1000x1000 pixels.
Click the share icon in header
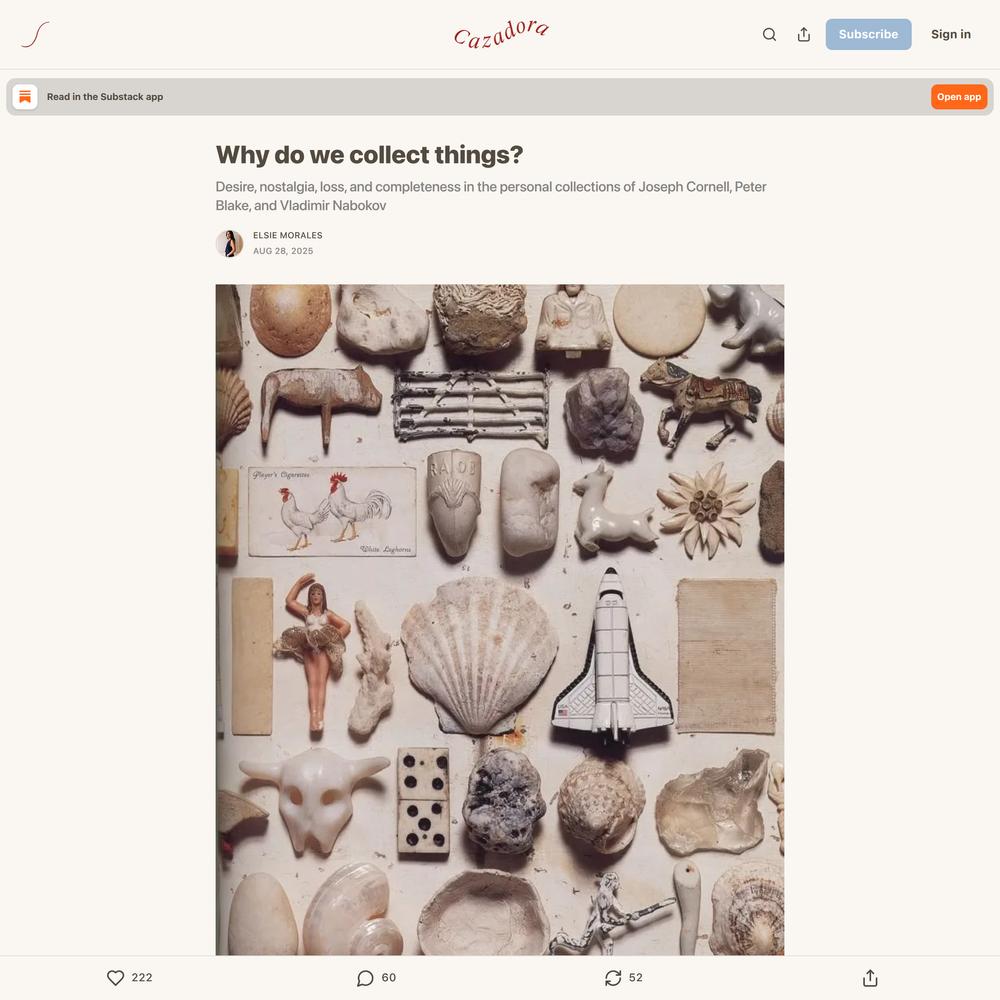click(x=804, y=34)
